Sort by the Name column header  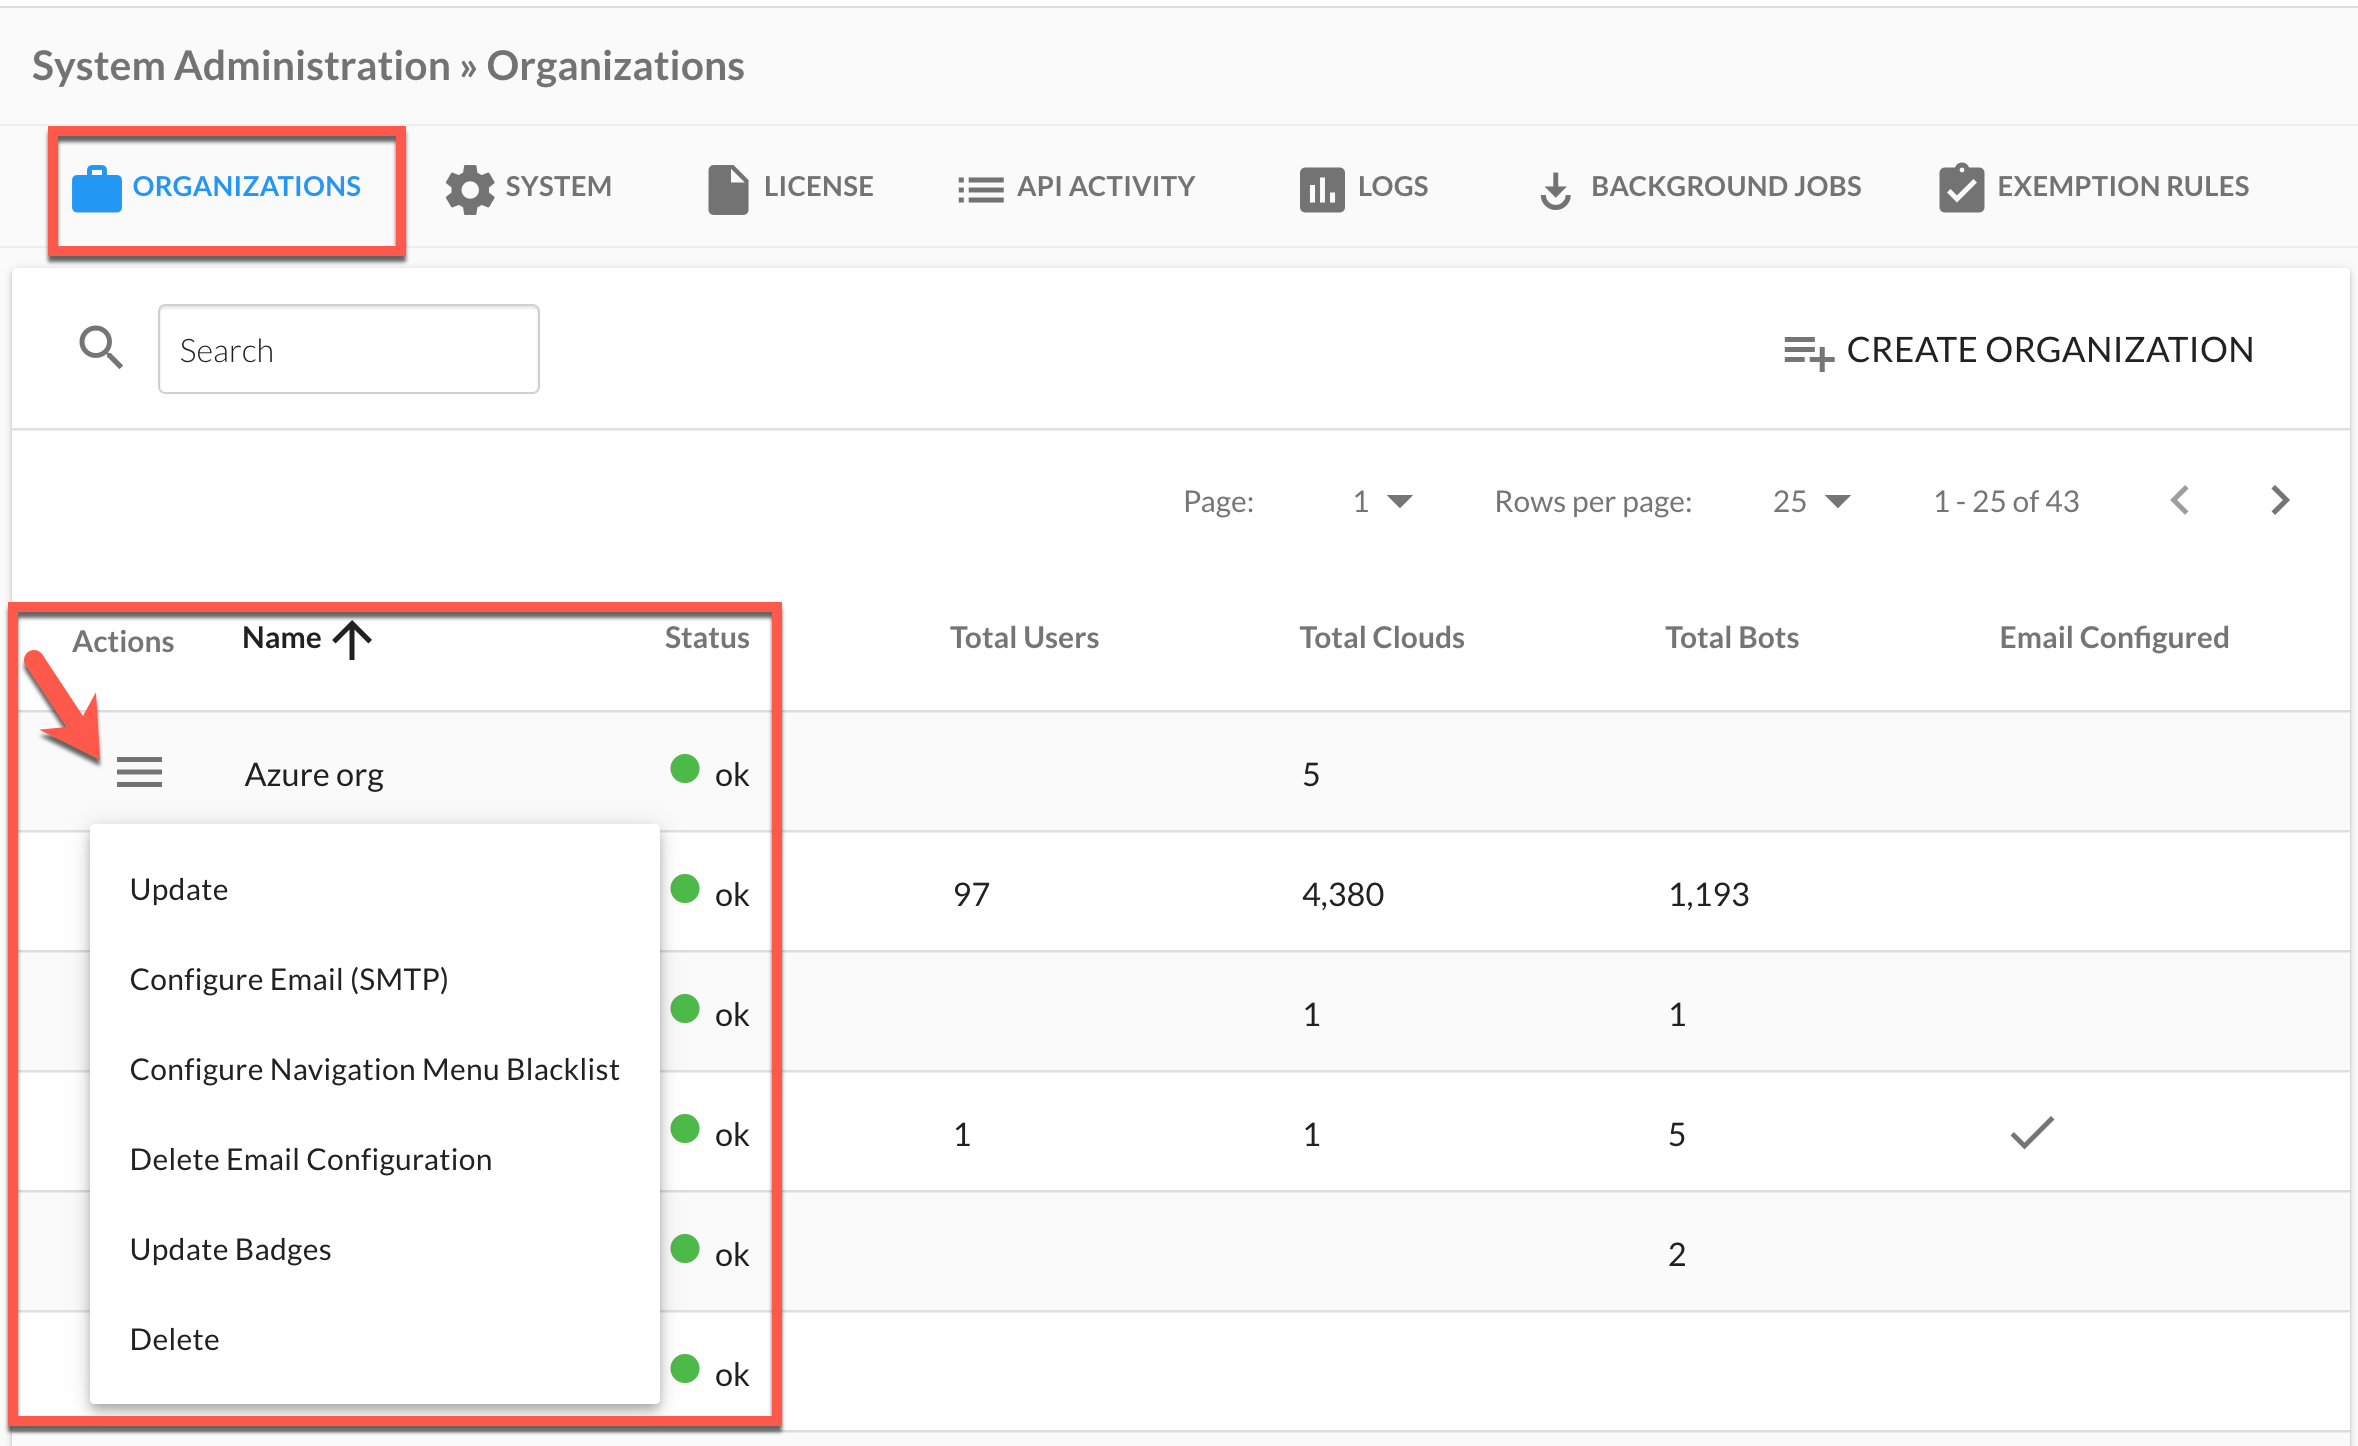(282, 638)
